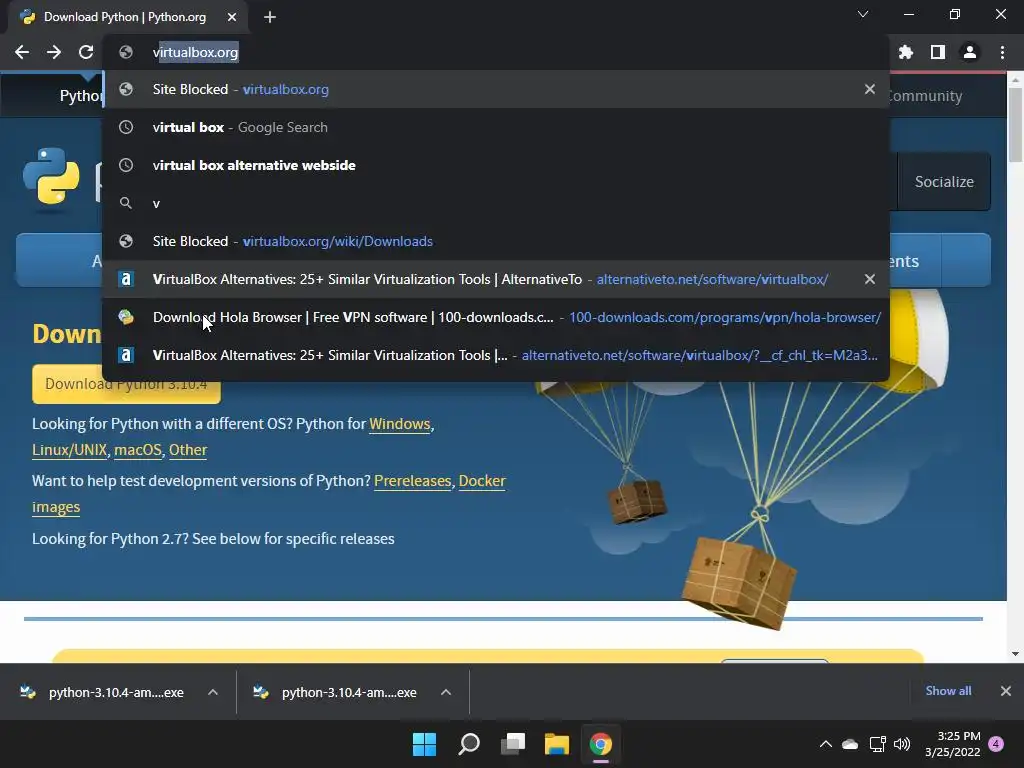1024x768 pixels.
Task: Open taskbar Search
Action: point(469,744)
